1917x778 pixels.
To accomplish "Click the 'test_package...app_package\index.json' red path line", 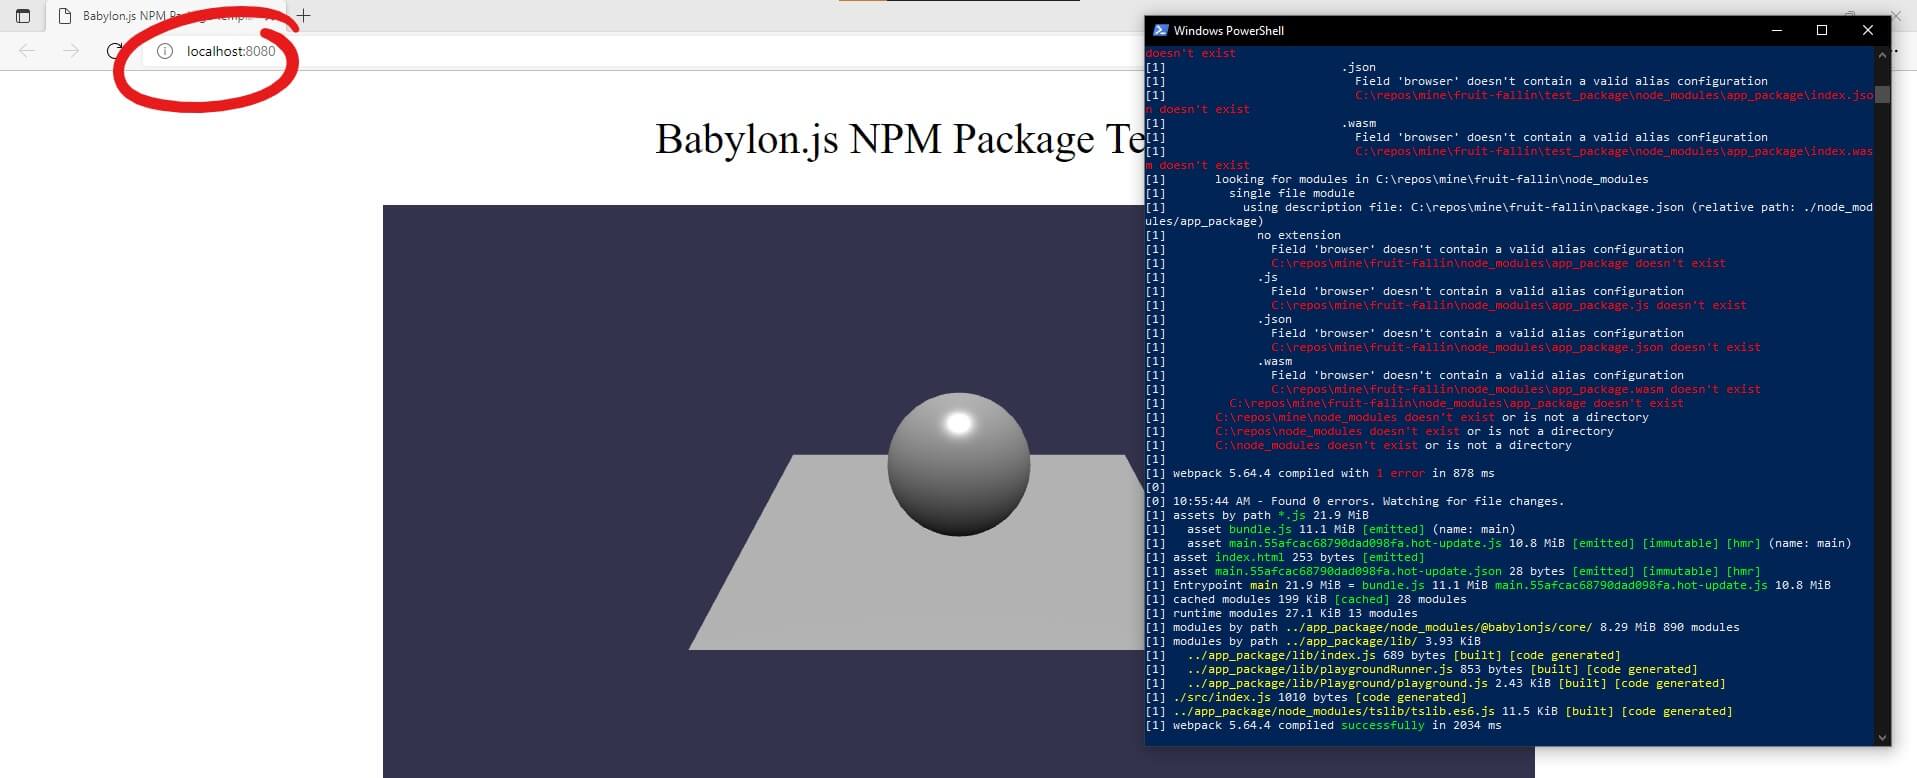I will point(1614,95).
